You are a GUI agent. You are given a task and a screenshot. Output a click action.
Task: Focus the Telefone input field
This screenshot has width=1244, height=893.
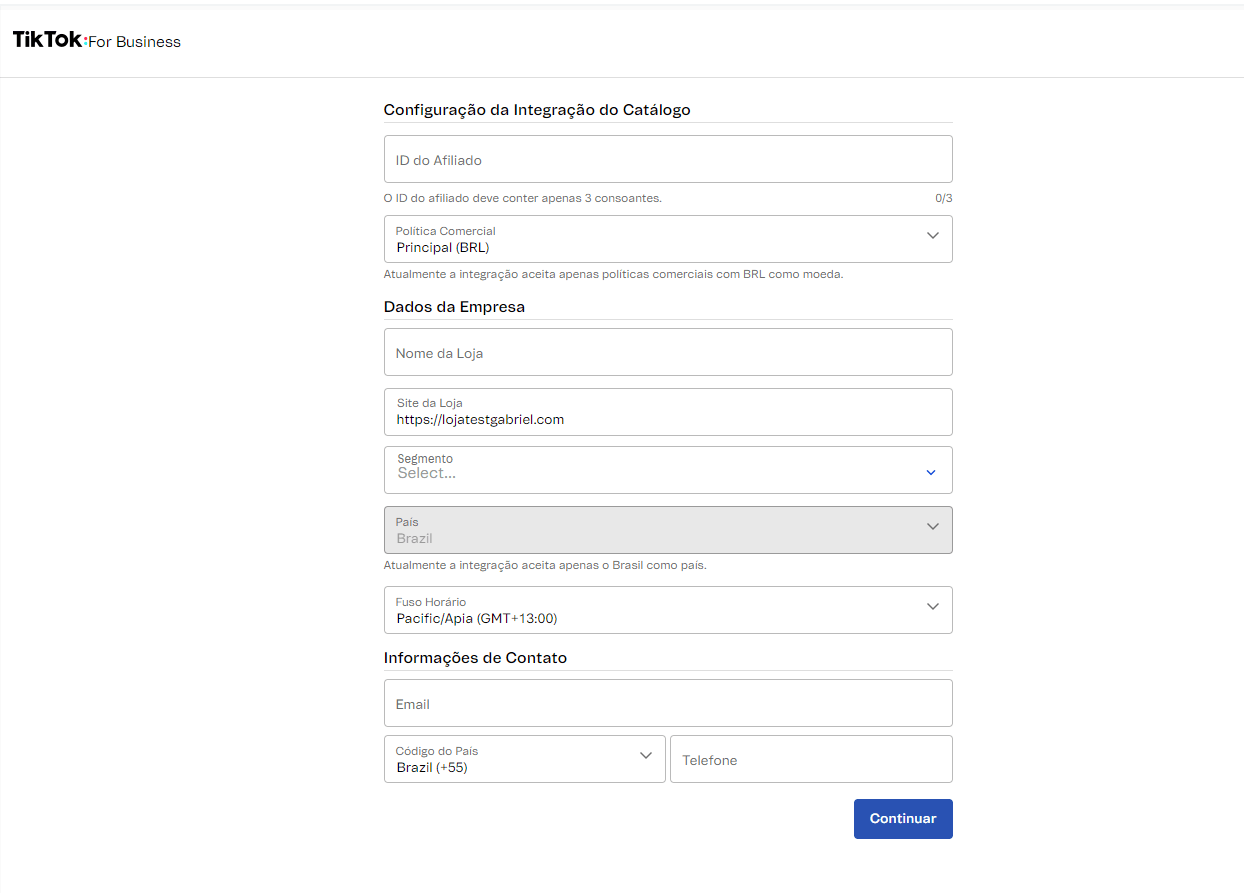tap(810, 760)
